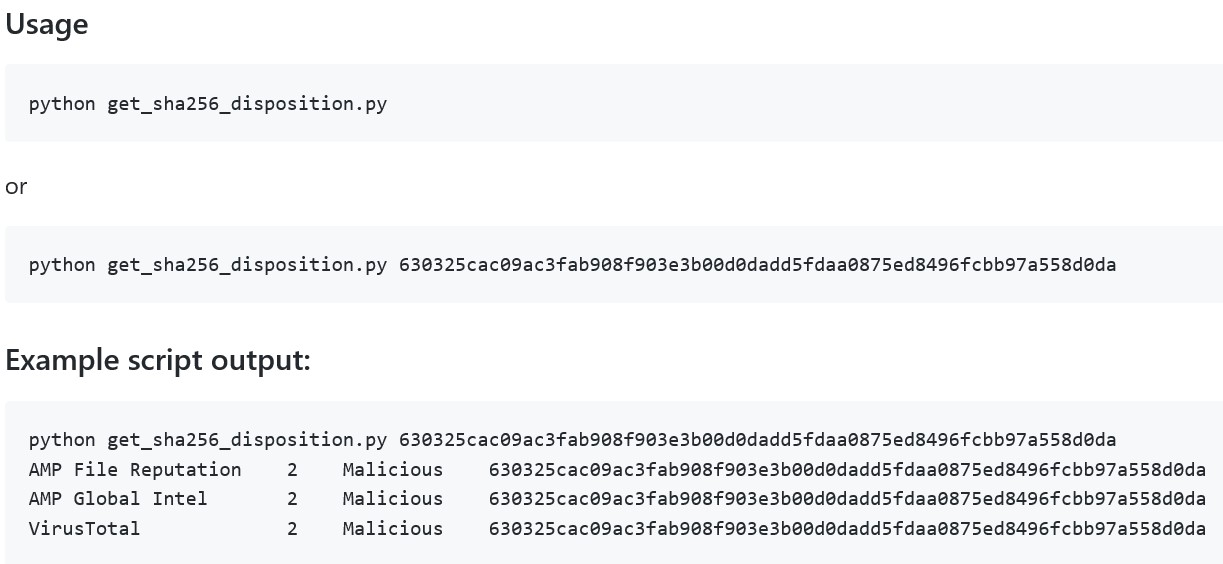
Task: Click the hash on the example output command line
Action: coord(757,440)
